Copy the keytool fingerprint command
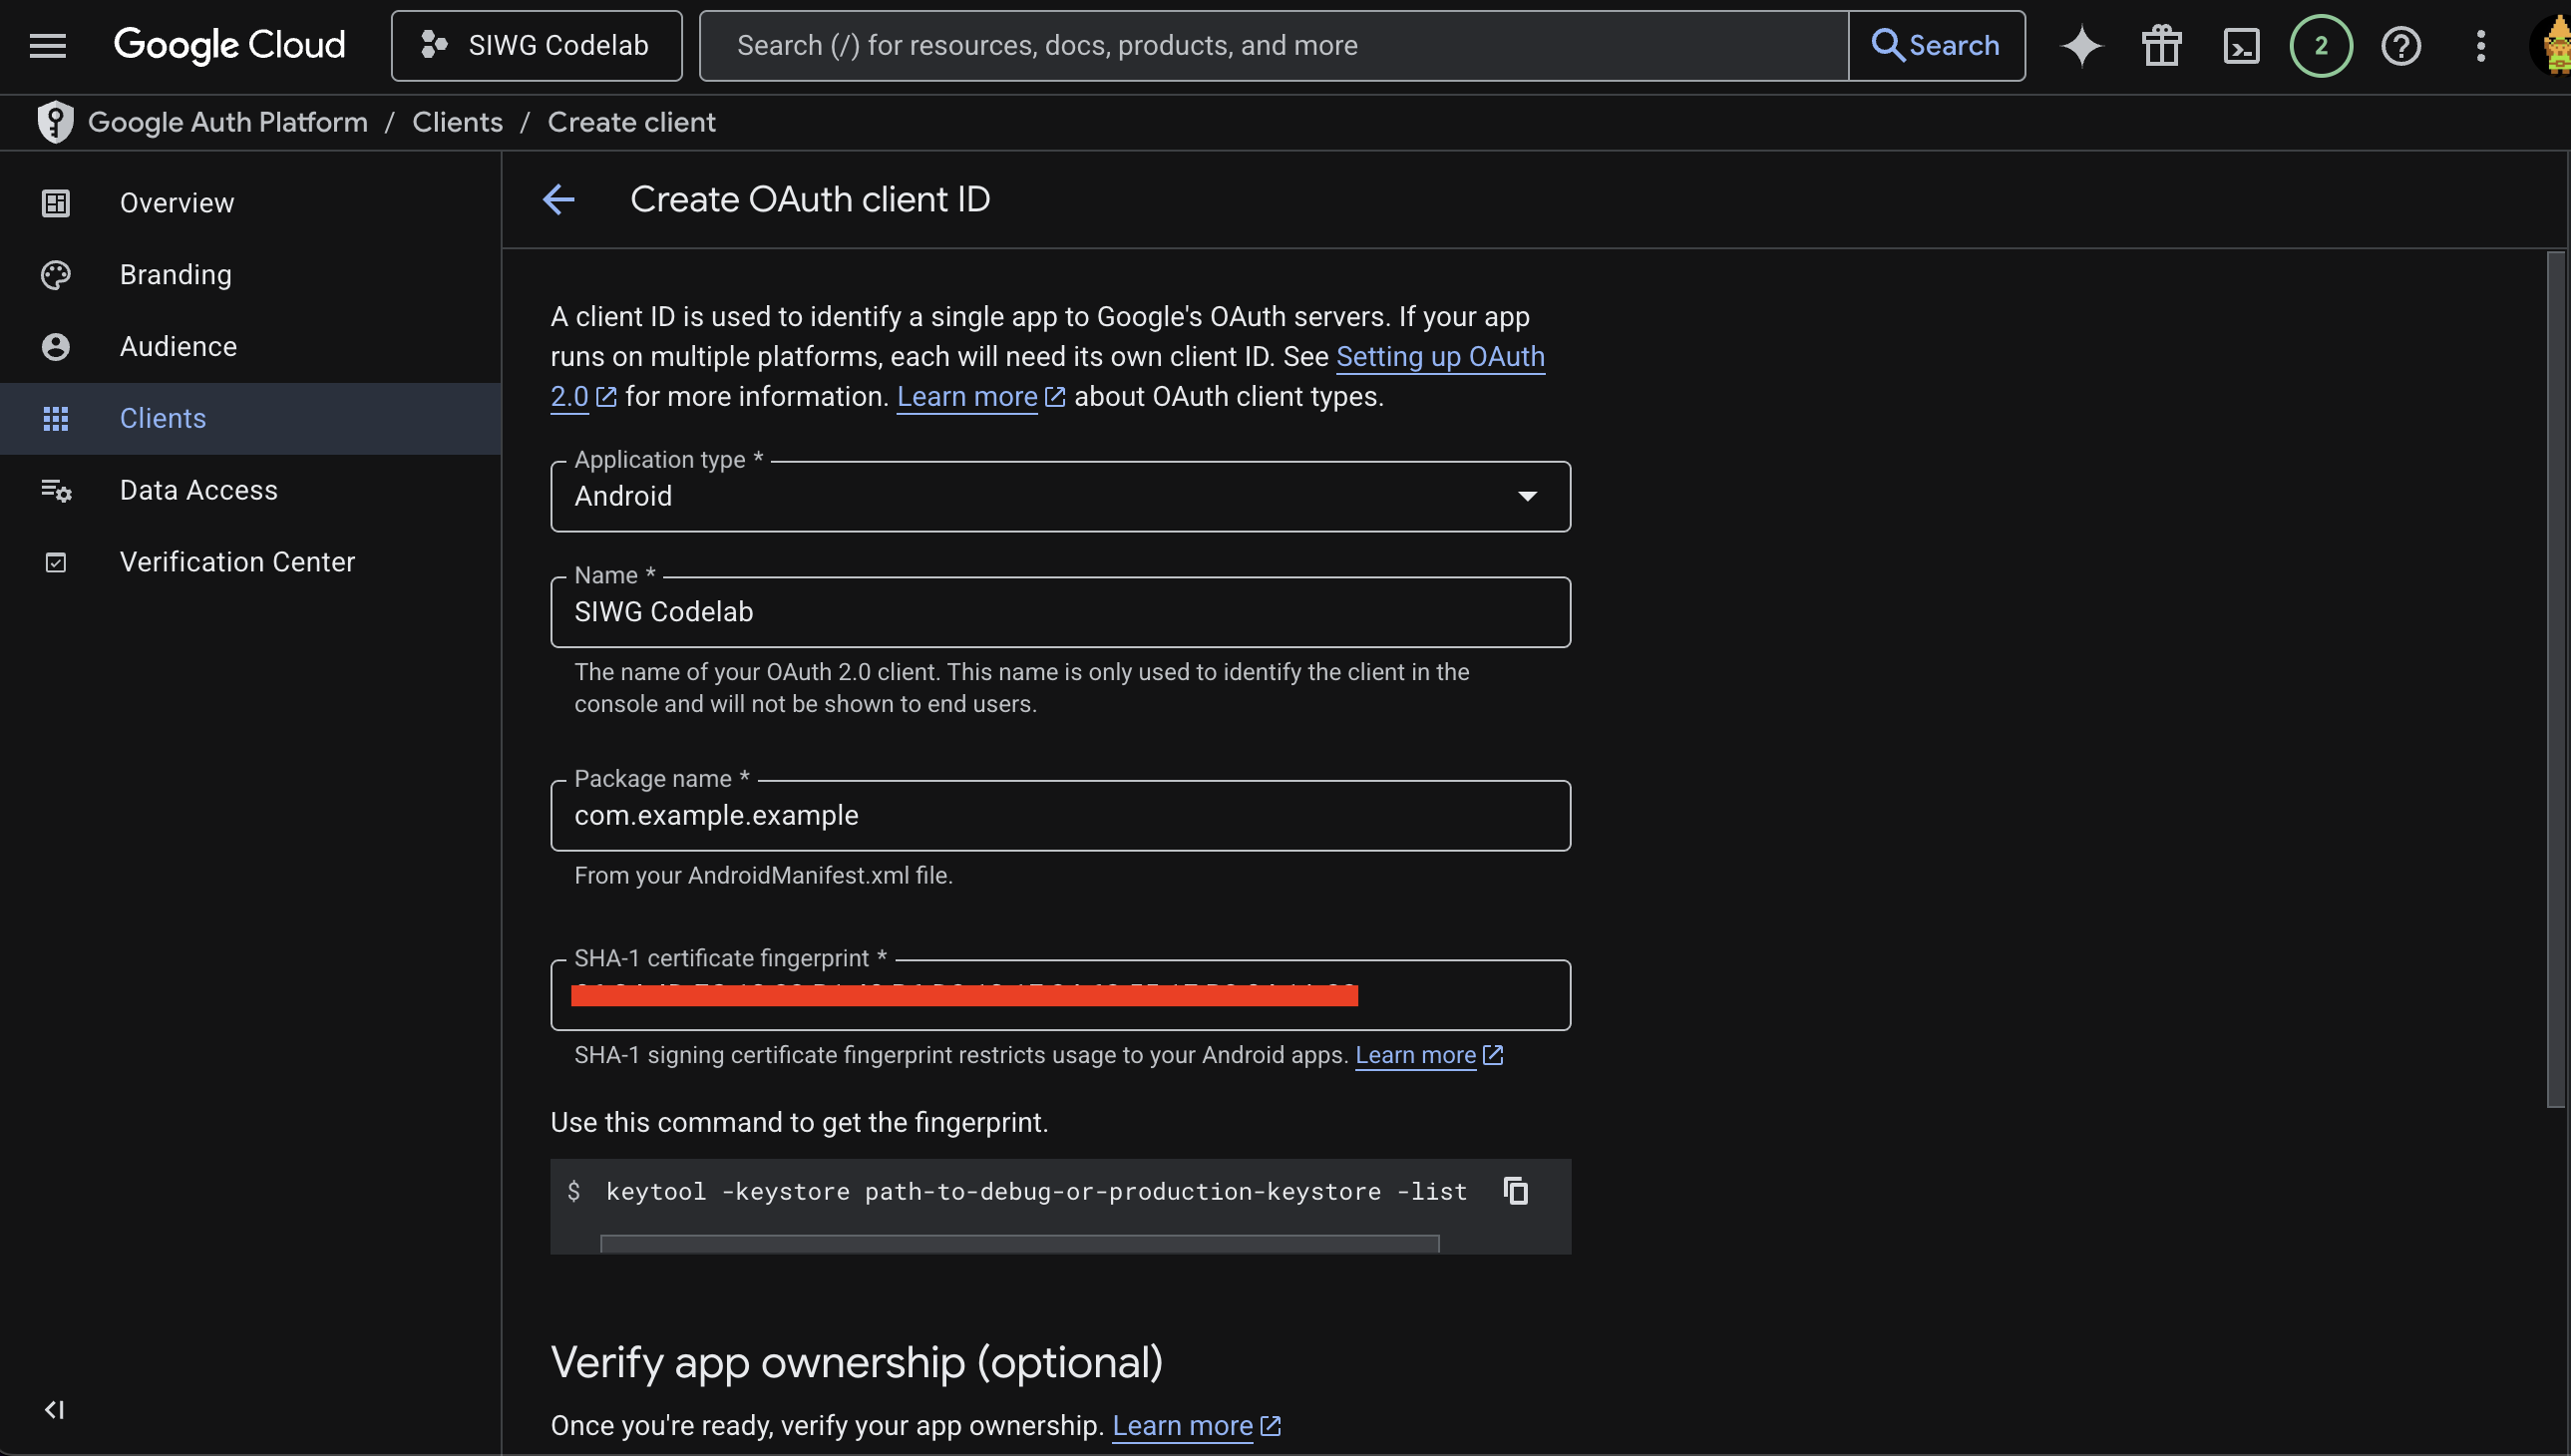The height and width of the screenshot is (1456, 2571). click(x=1514, y=1190)
